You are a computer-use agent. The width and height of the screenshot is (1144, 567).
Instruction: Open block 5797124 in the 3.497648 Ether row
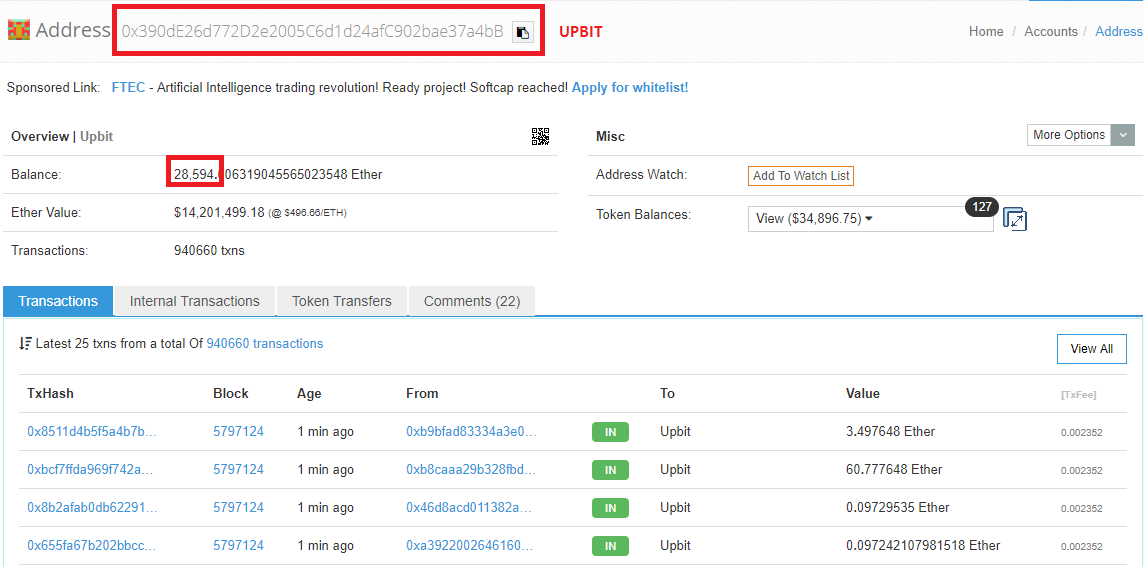pos(239,431)
